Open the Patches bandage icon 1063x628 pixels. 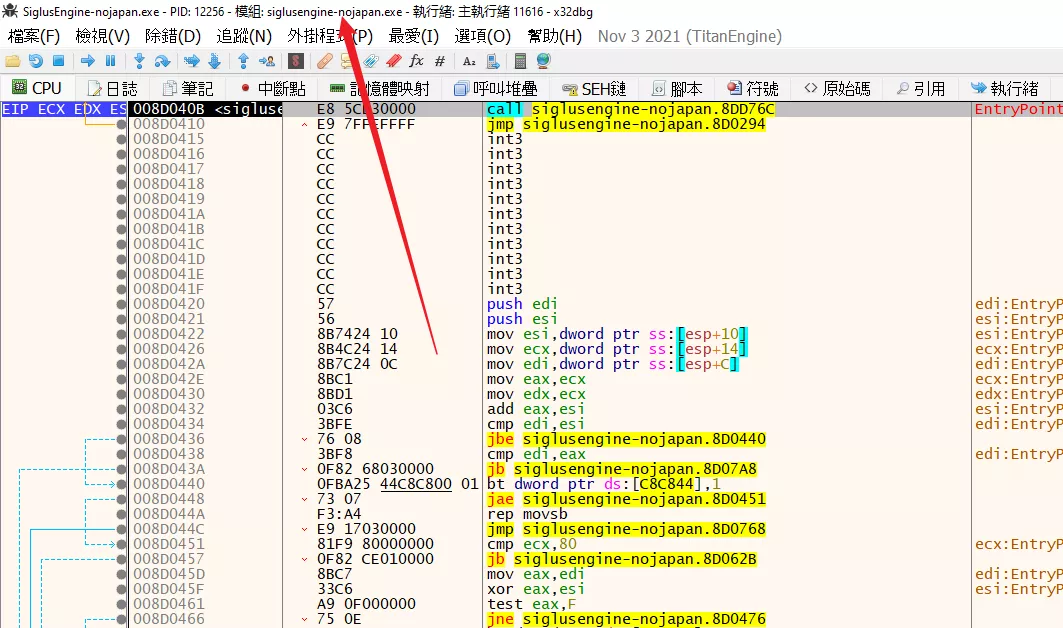coord(324,62)
